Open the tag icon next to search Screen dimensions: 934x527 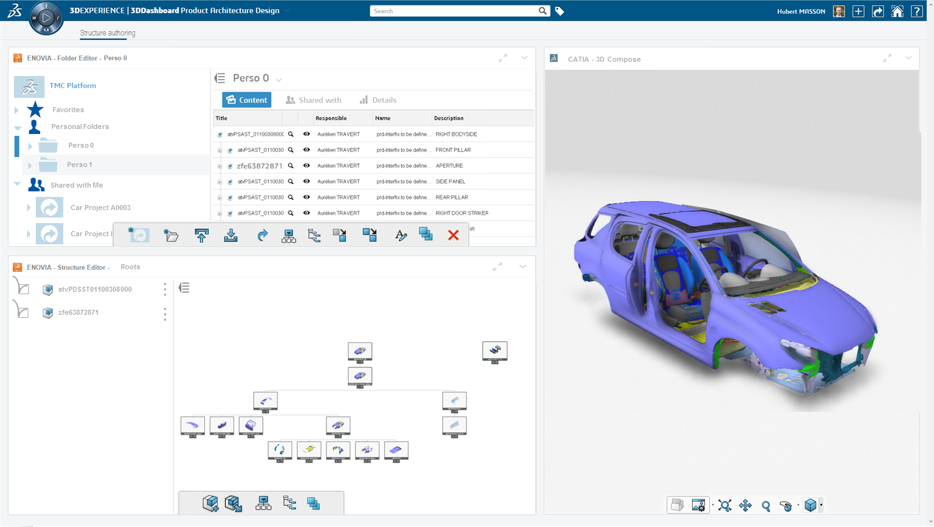tap(559, 11)
